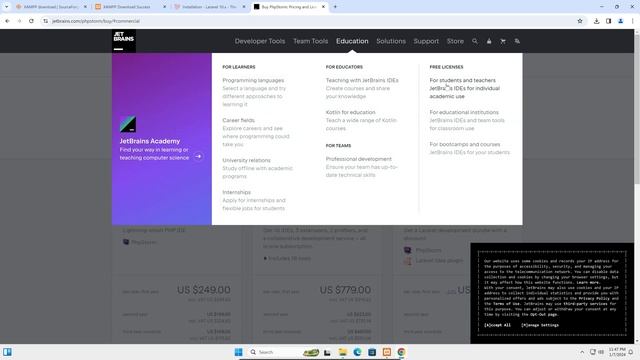Select the Education menu

pyautogui.click(x=352, y=41)
